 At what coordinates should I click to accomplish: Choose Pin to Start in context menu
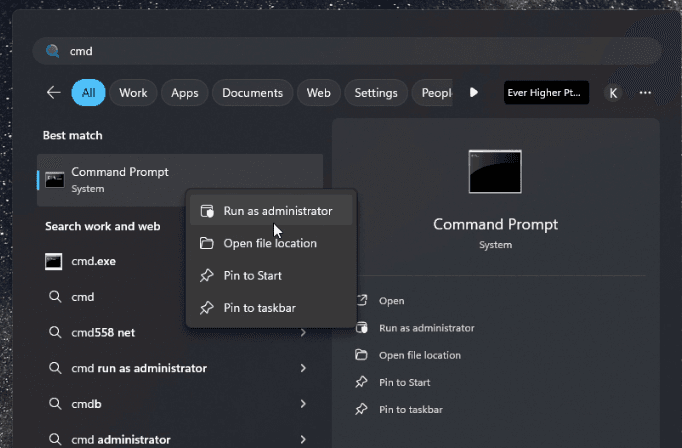click(x=252, y=275)
